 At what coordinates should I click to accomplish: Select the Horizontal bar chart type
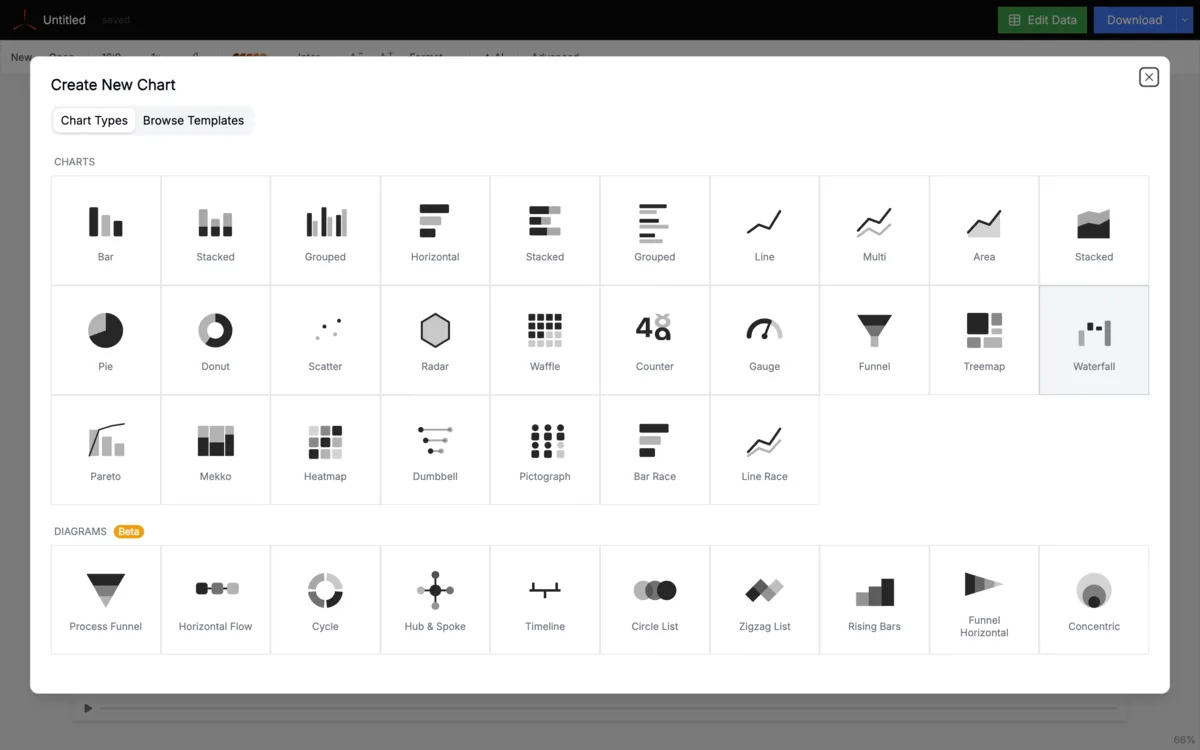435,230
